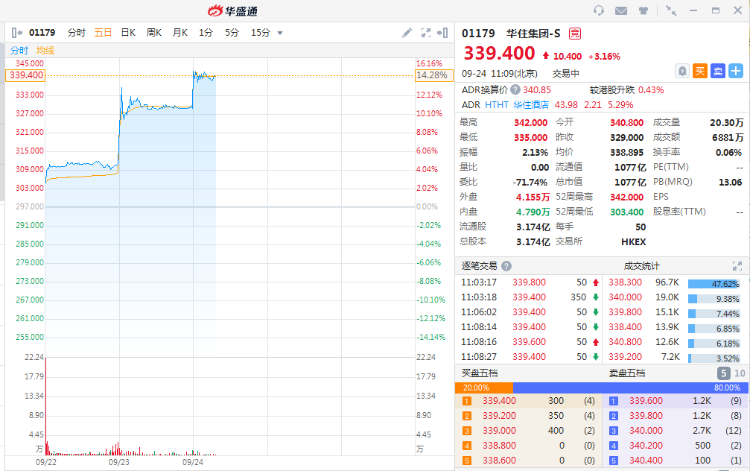750x471 pixels.
Task: Click the 华住集团-S stock name
Action: (533, 33)
